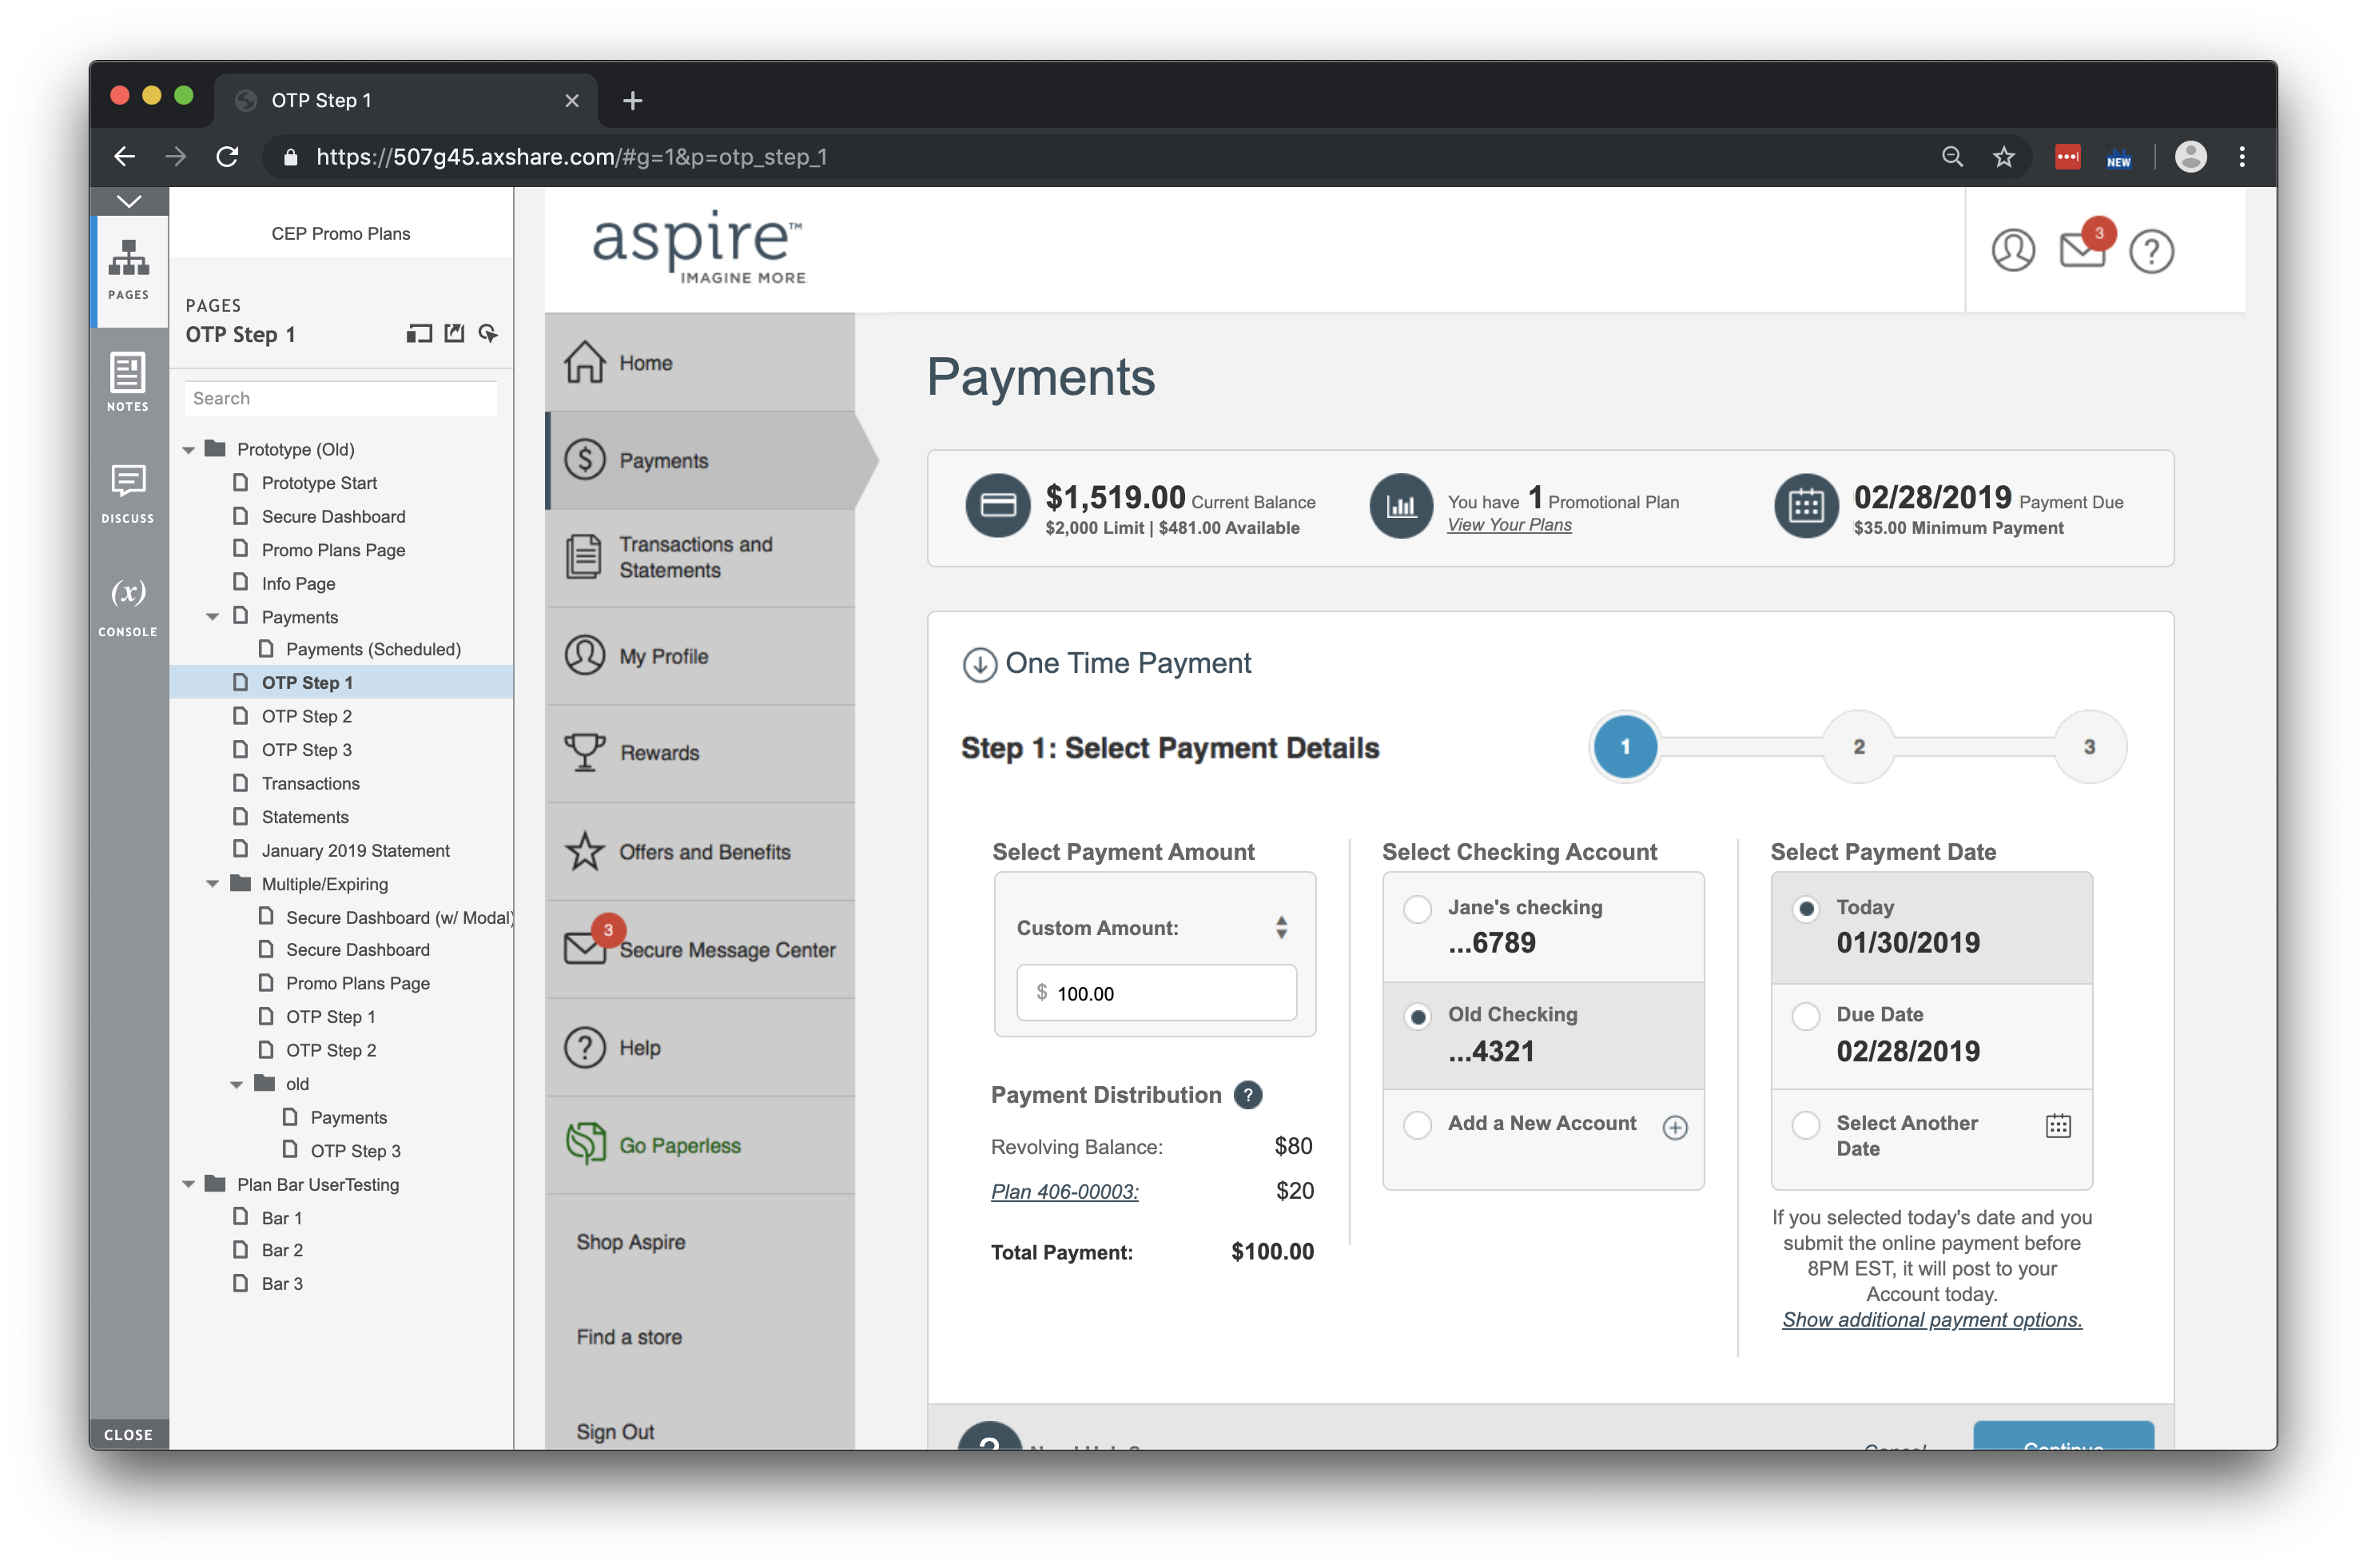Collapse One Time Payment section arrow
The width and height of the screenshot is (2367, 1568).
[x=979, y=664]
